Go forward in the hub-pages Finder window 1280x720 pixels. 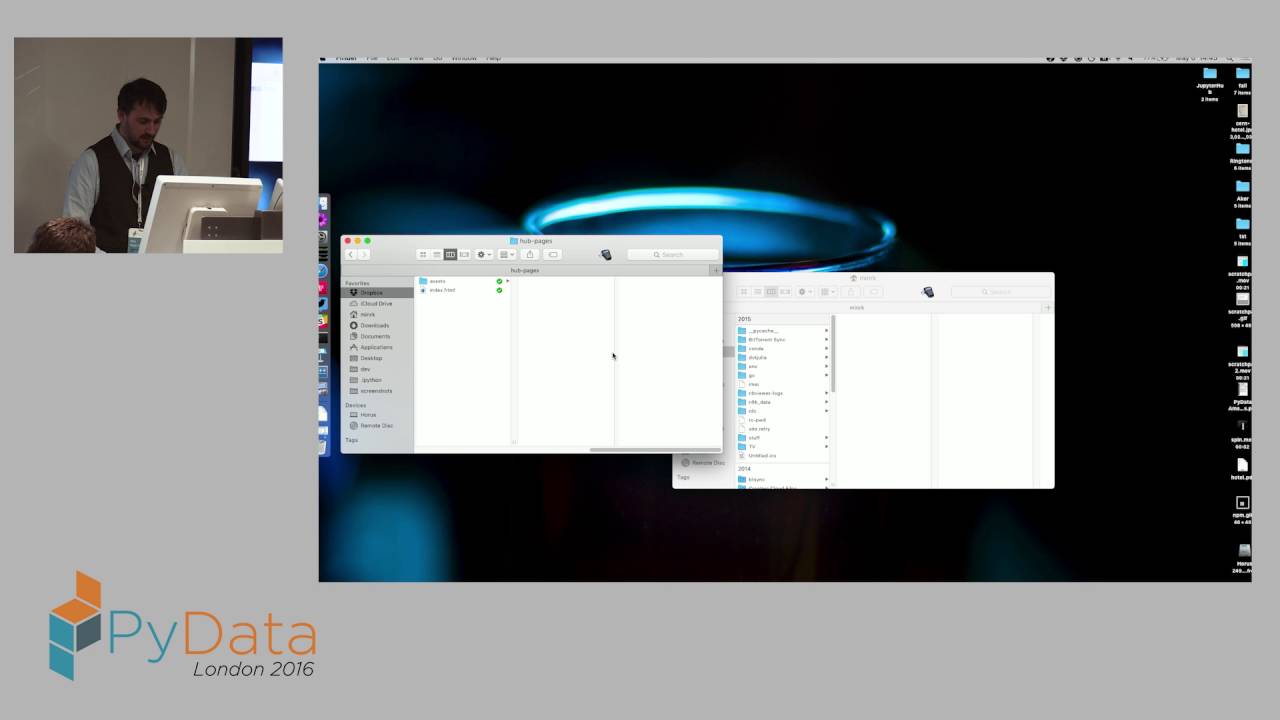tap(364, 255)
